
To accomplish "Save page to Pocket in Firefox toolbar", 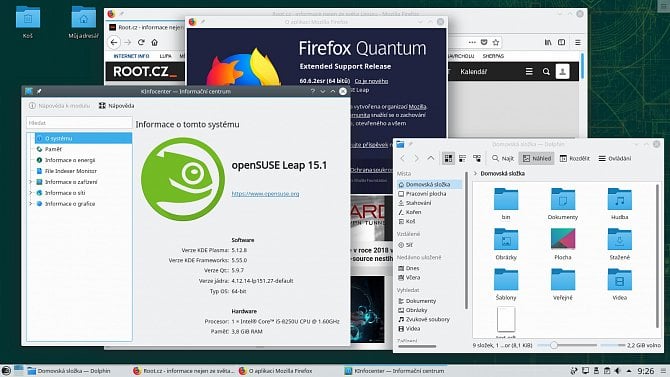I will tap(484, 42).
